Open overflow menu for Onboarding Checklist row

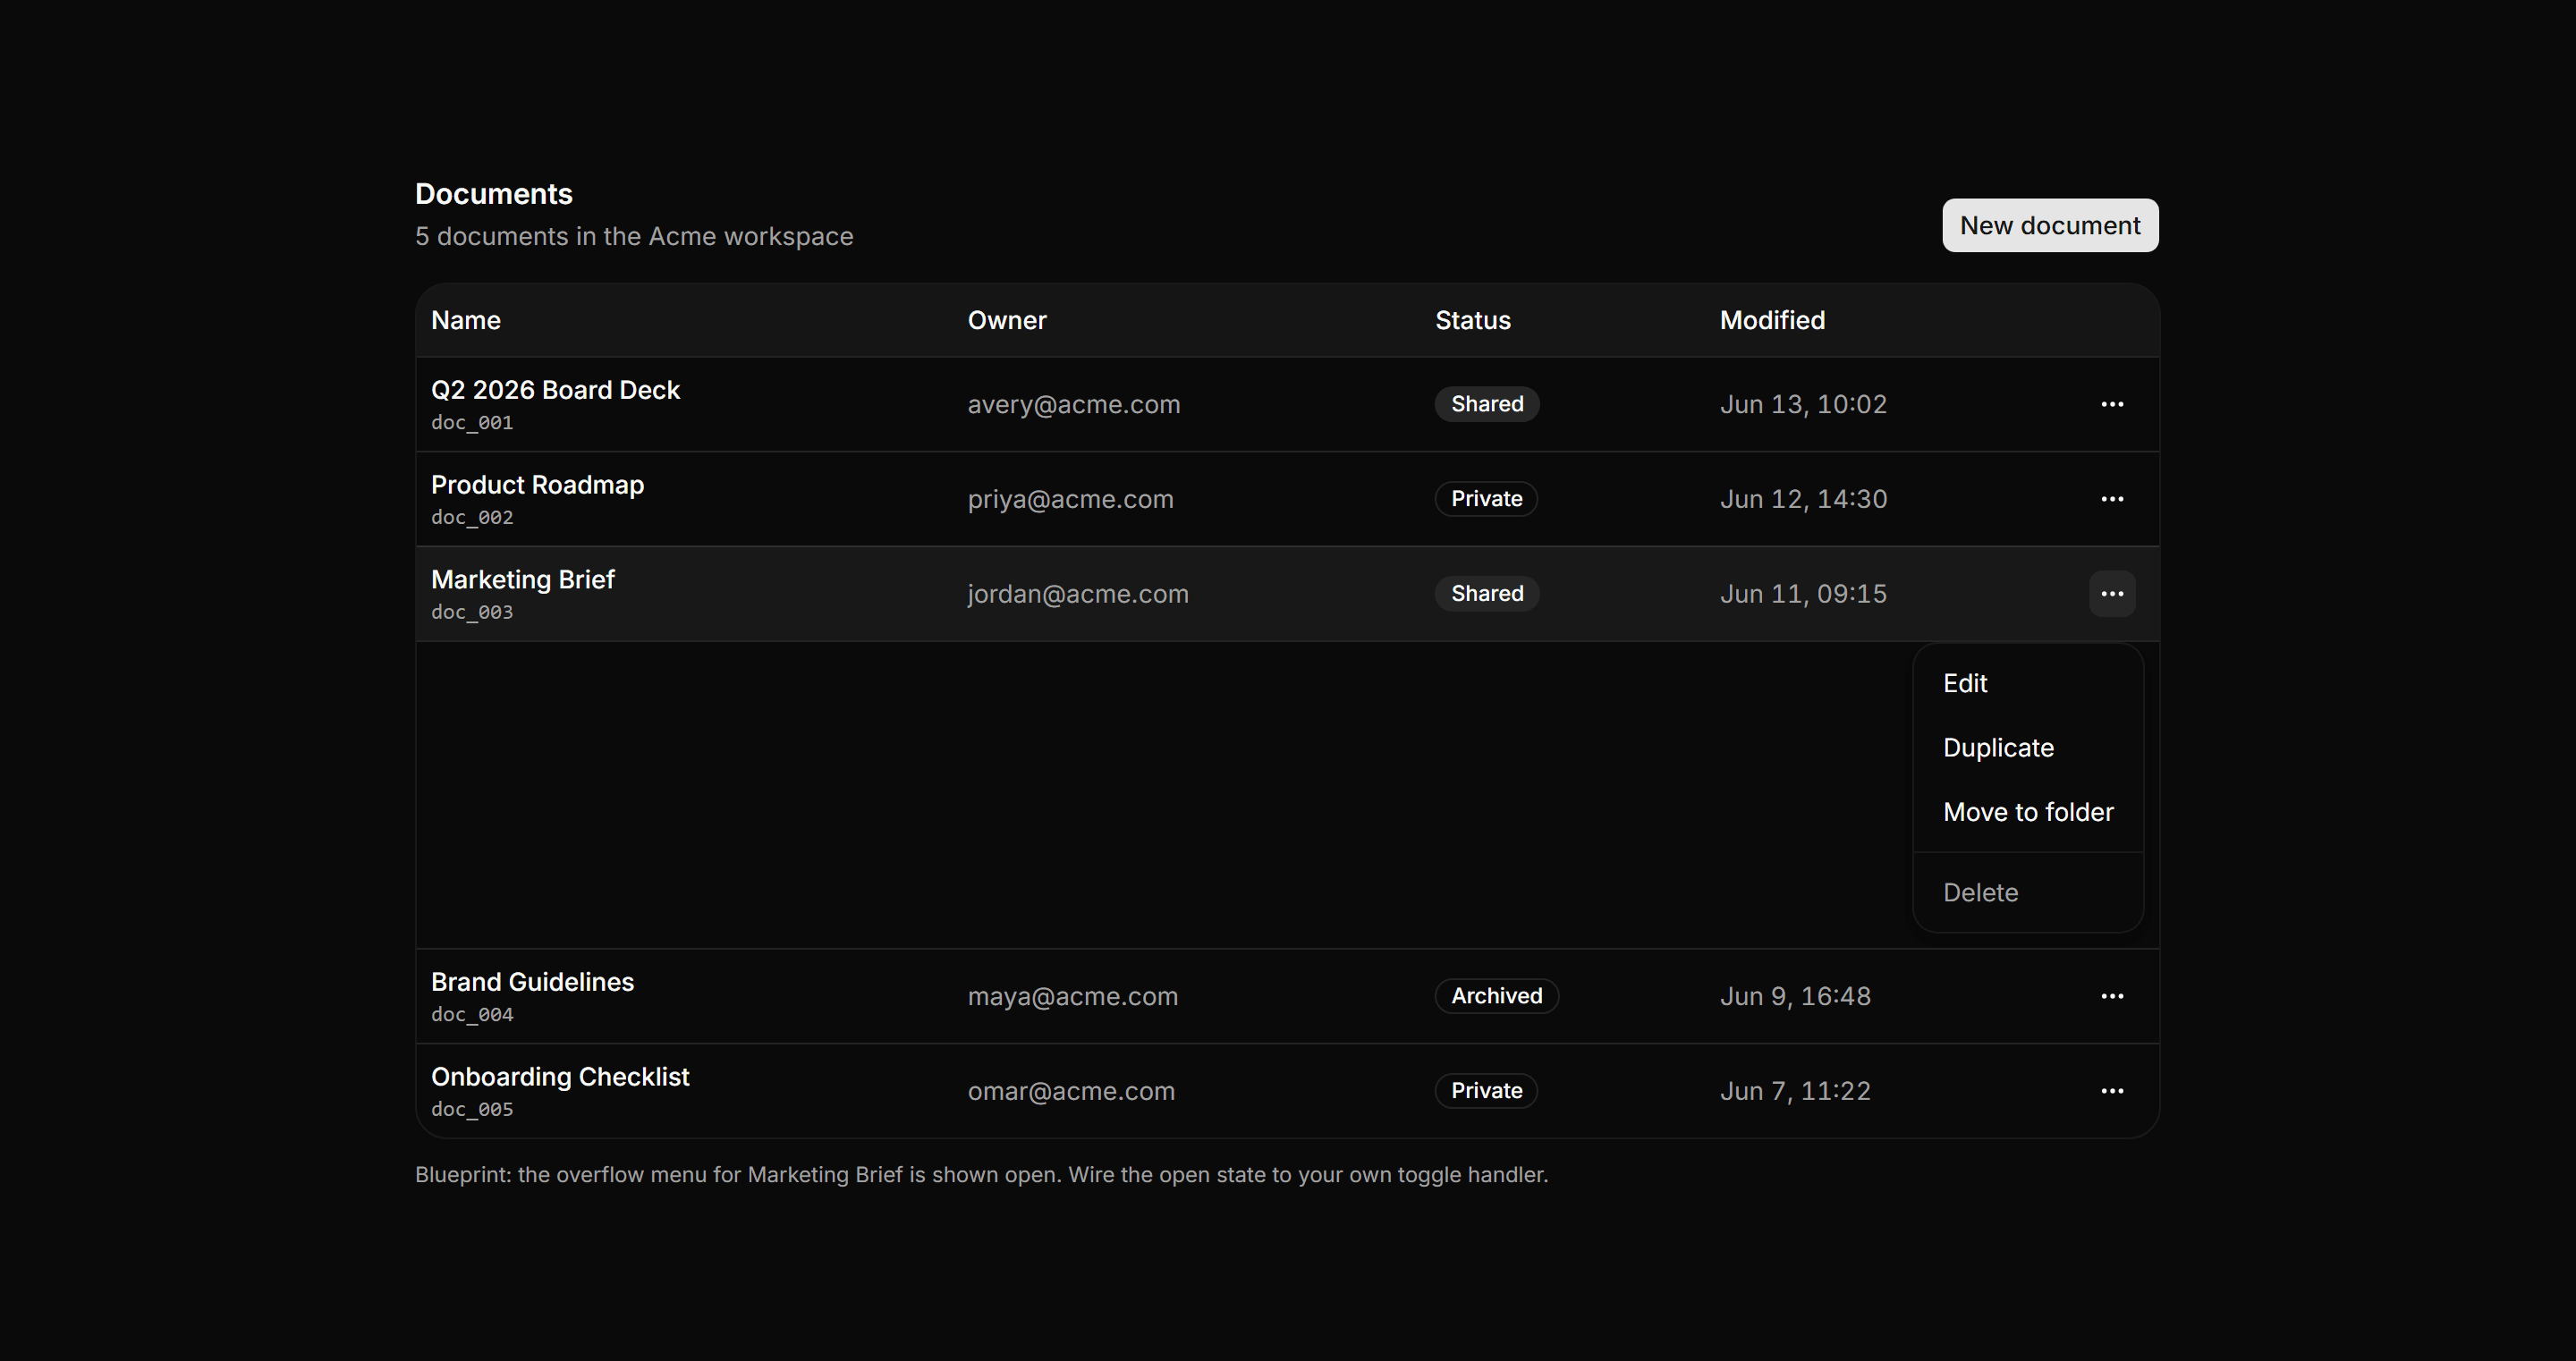click(2112, 1091)
